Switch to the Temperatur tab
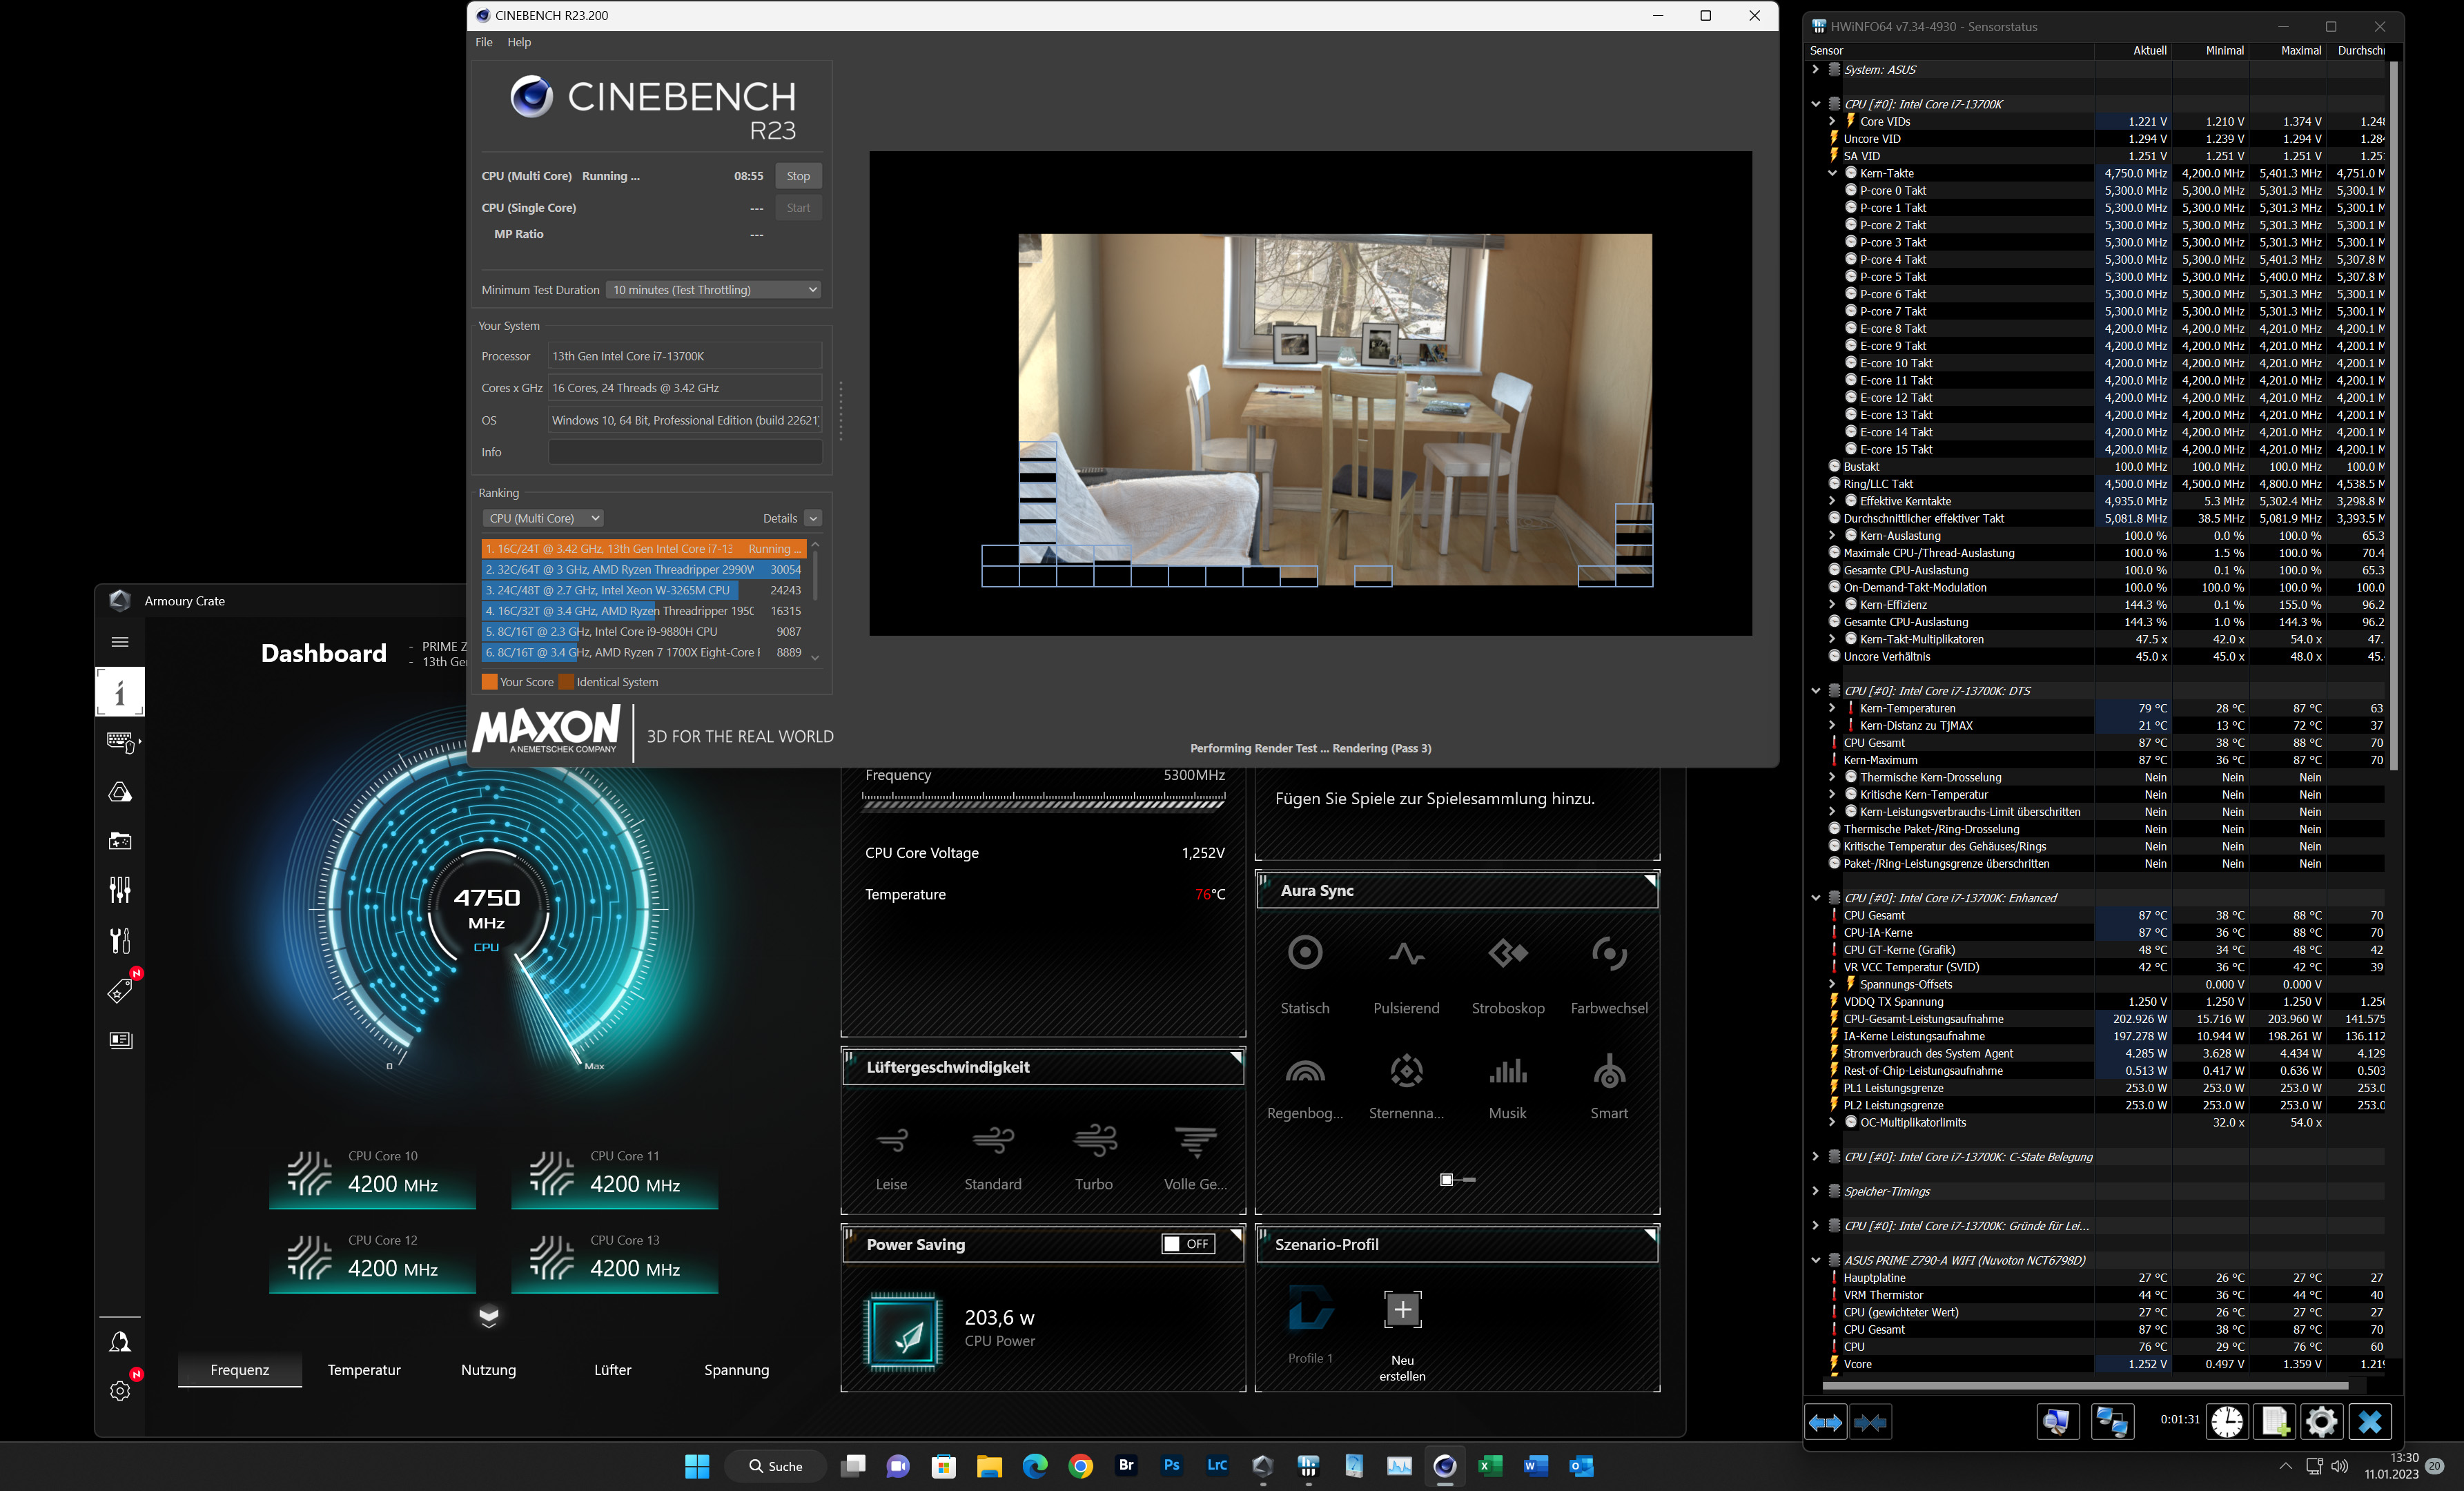 pyautogui.click(x=364, y=1370)
